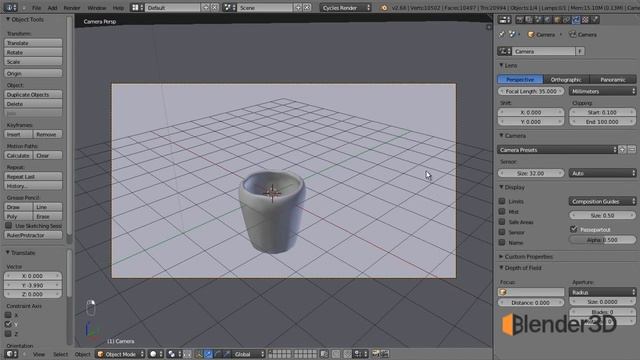Select the Orthographic lens tab
The width and height of the screenshot is (640, 360).
(566, 80)
